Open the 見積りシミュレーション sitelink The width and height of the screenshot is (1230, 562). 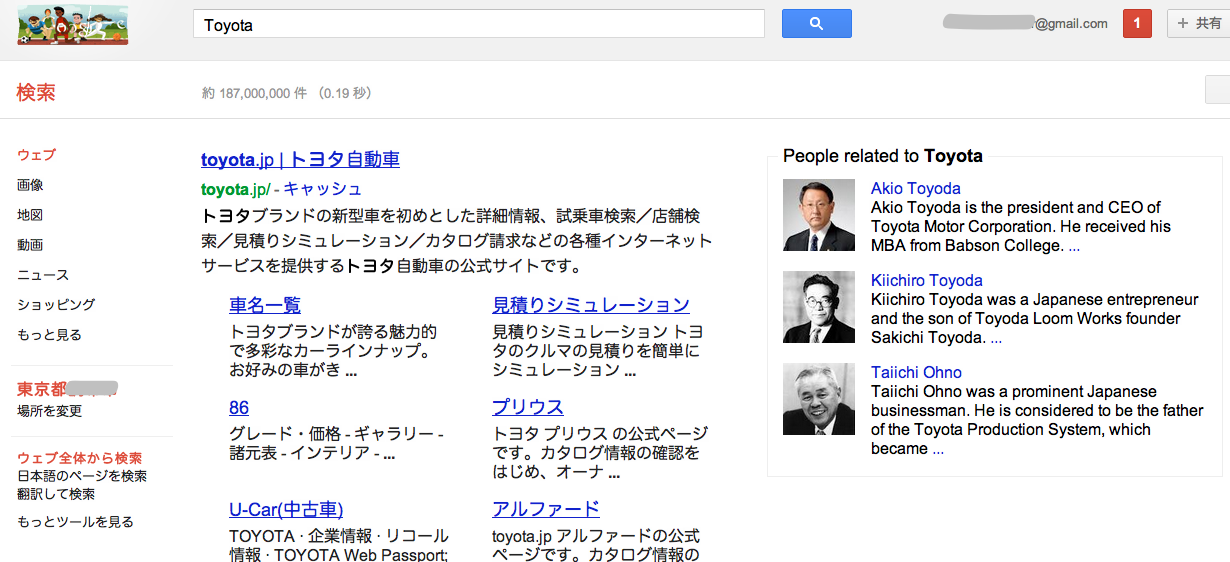[x=591, y=305]
